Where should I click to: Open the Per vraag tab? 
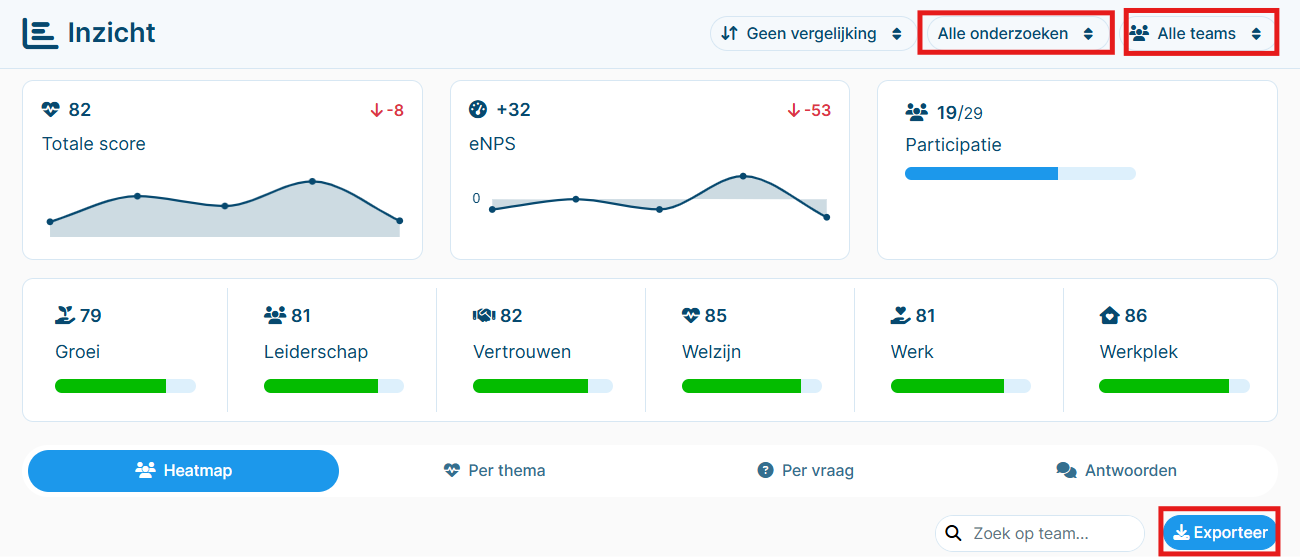(x=806, y=470)
